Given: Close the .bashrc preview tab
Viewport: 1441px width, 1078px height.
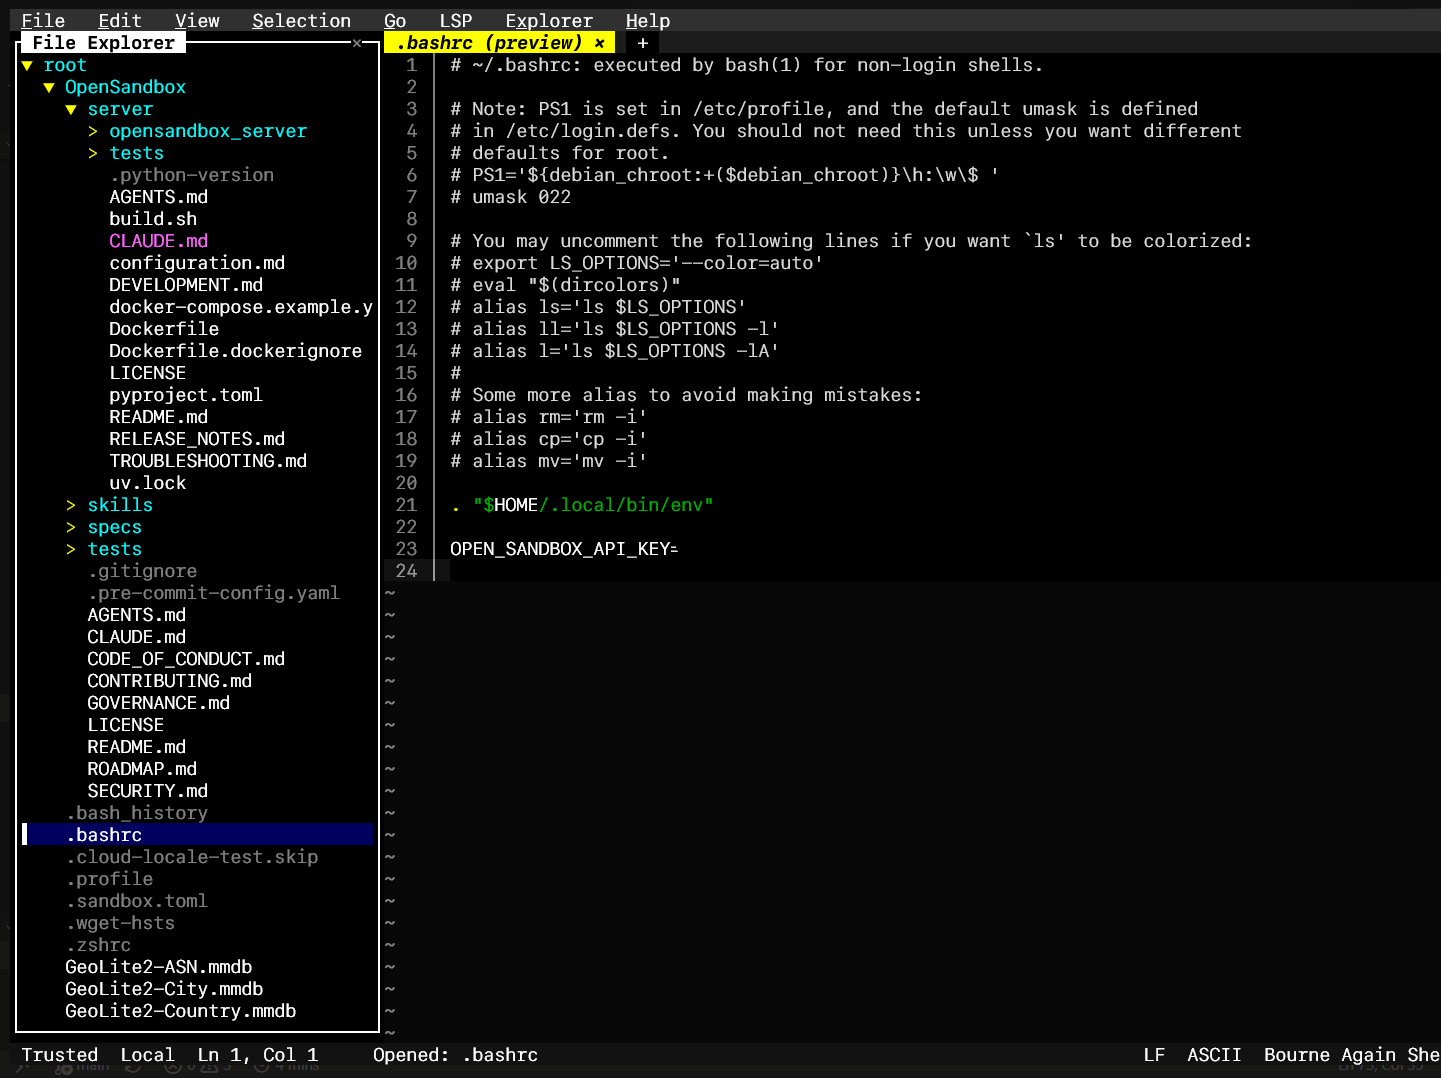Looking at the screenshot, I should pos(599,43).
